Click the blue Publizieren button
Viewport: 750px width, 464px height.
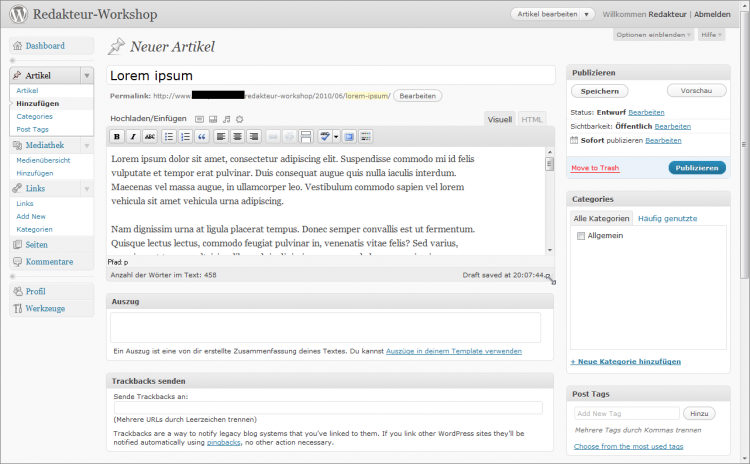click(x=697, y=168)
